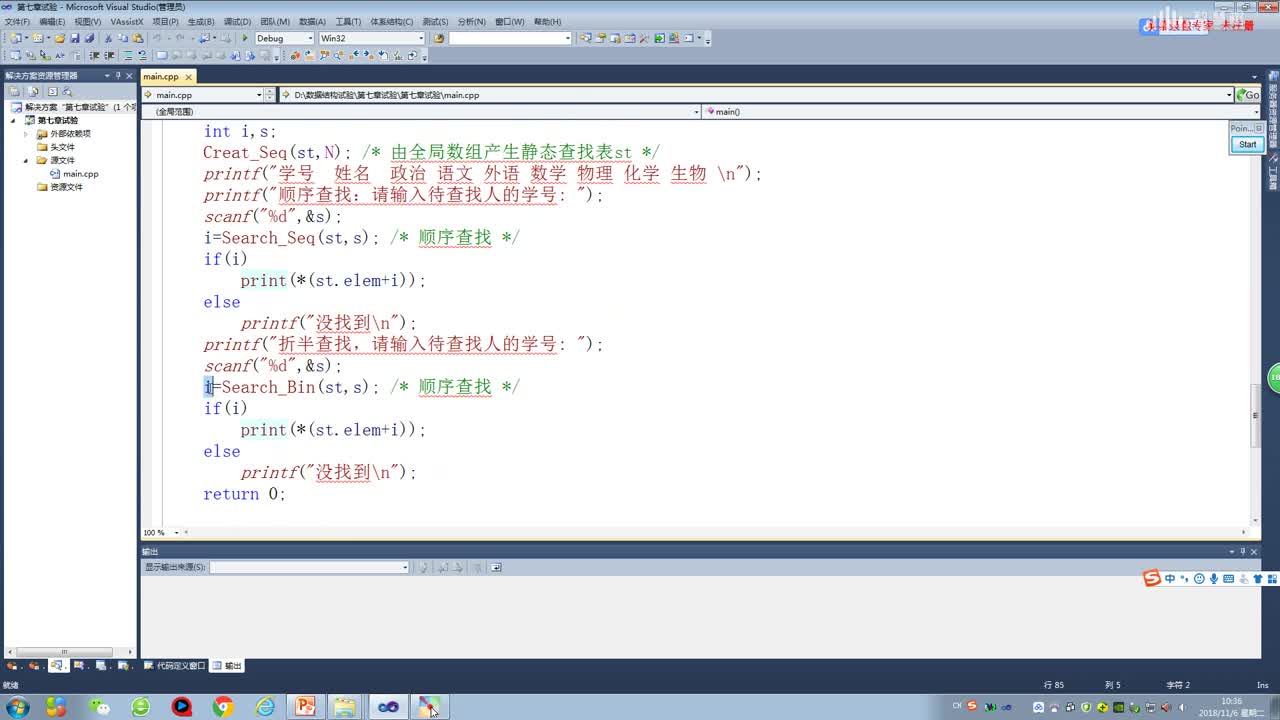Image resolution: width=1280 pixels, height=720 pixels.
Task: Select the 资源文件 folder
Action: click(x=66, y=187)
